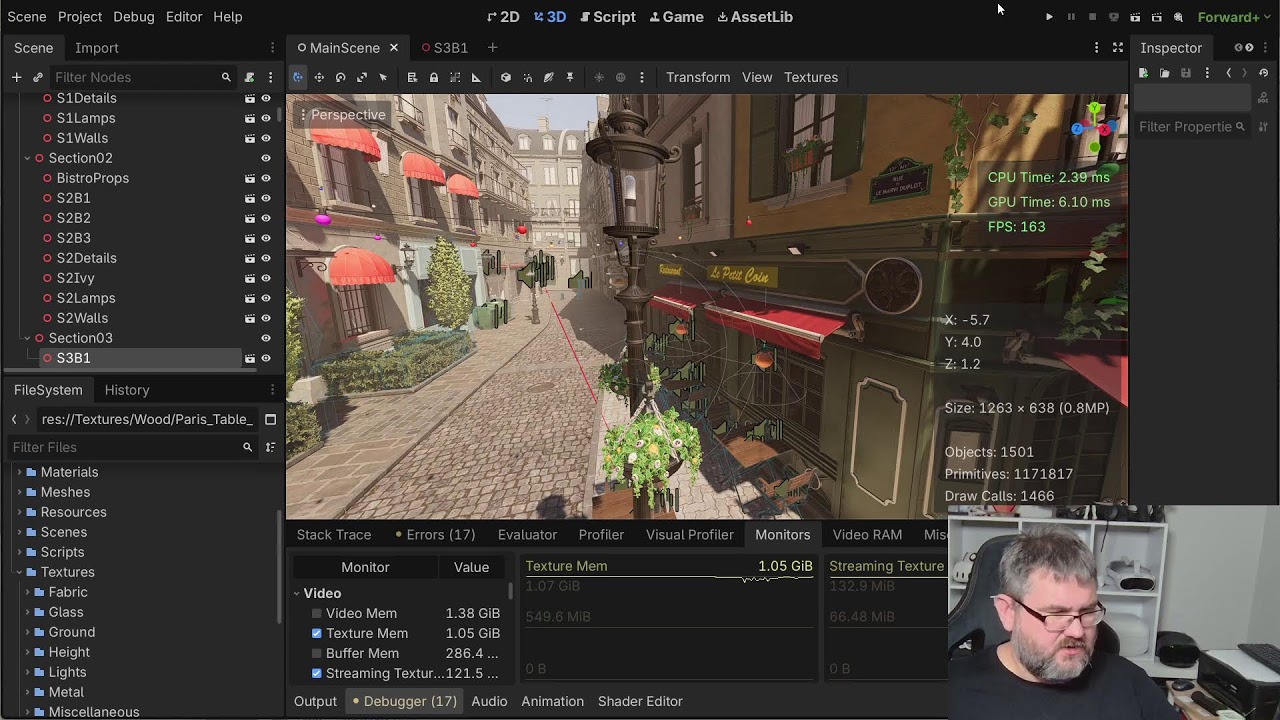Open the Shader Editor bottom panel
The height and width of the screenshot is (720, 1280).
click(x=640, y=701)
